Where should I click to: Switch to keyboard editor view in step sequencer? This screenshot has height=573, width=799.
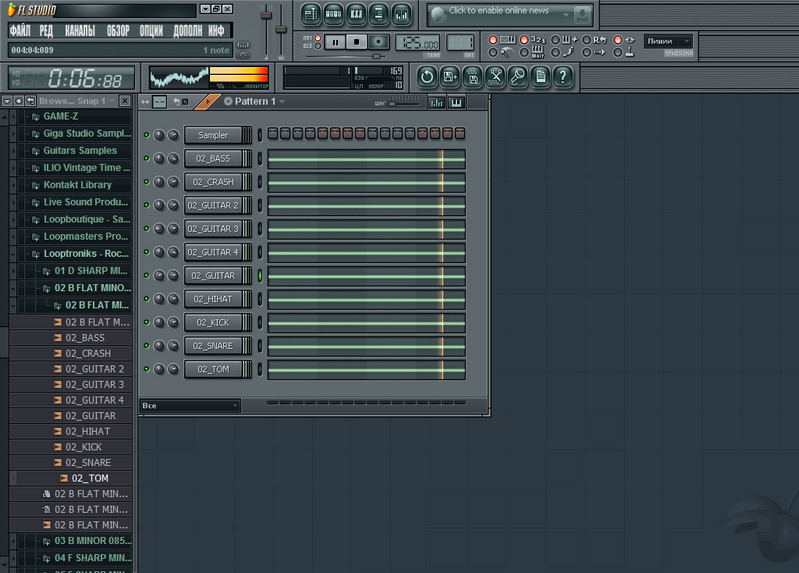[x=457, y=102]
